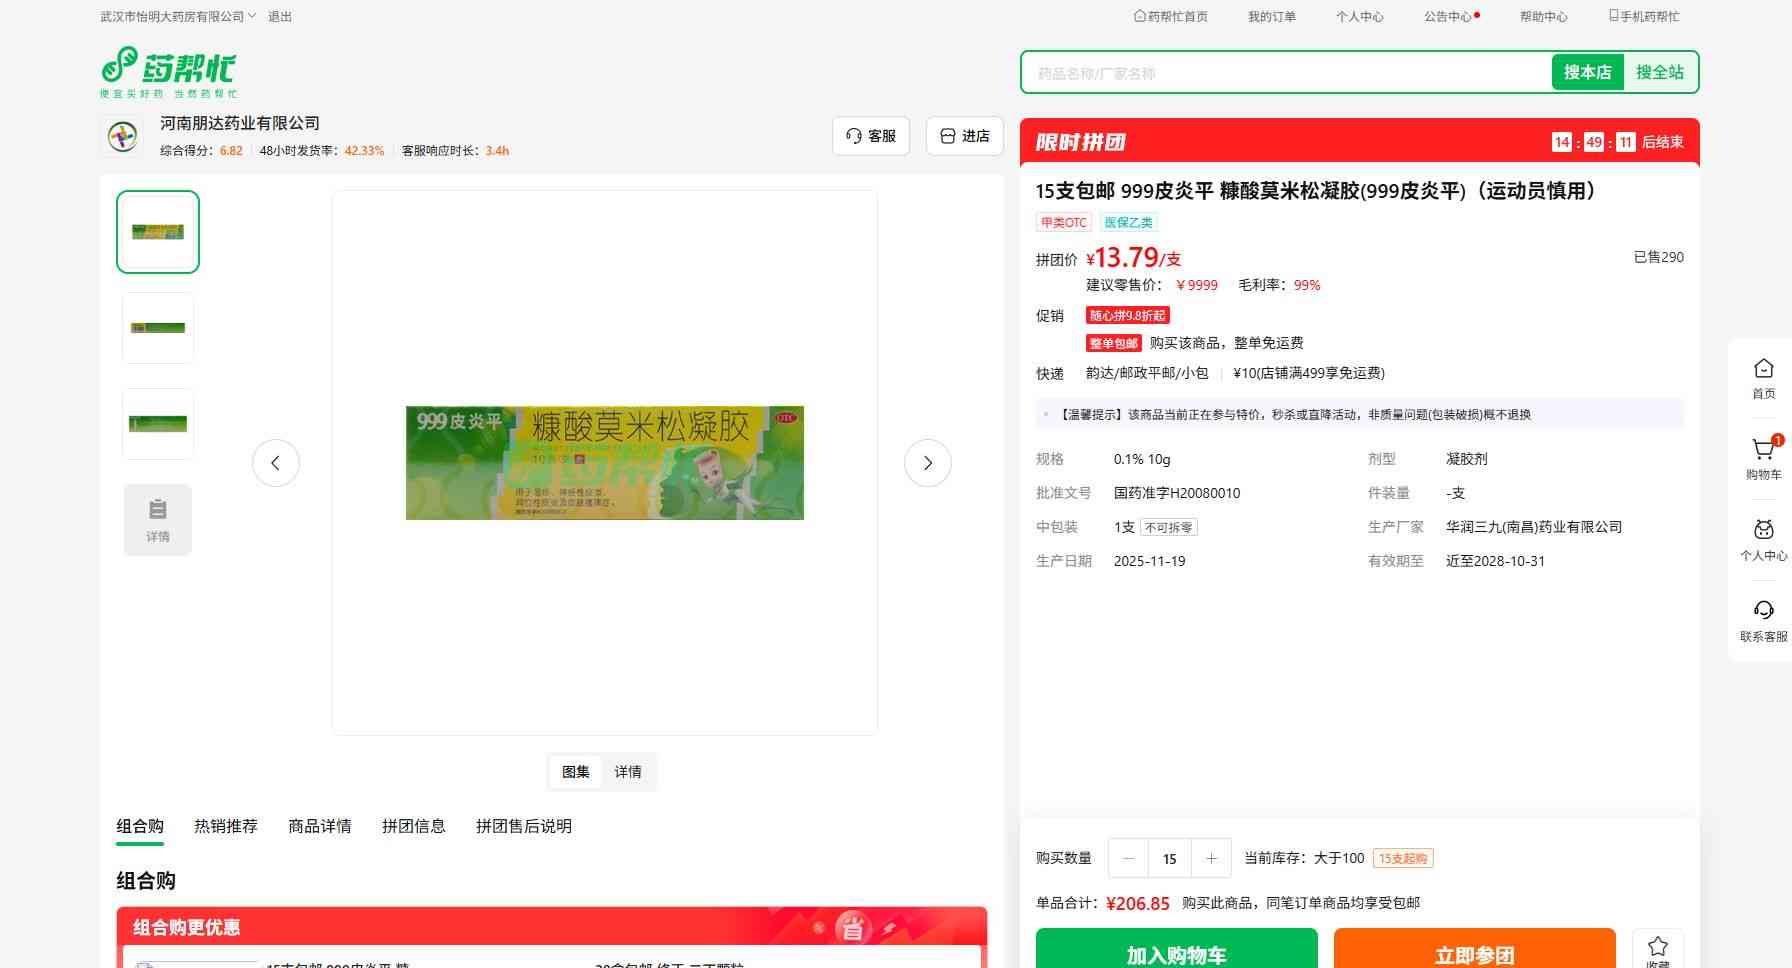The image size is (1792, 968).
Task: Open 个人中心 from the right sidebar
Action: click(x=1763, y=532)
